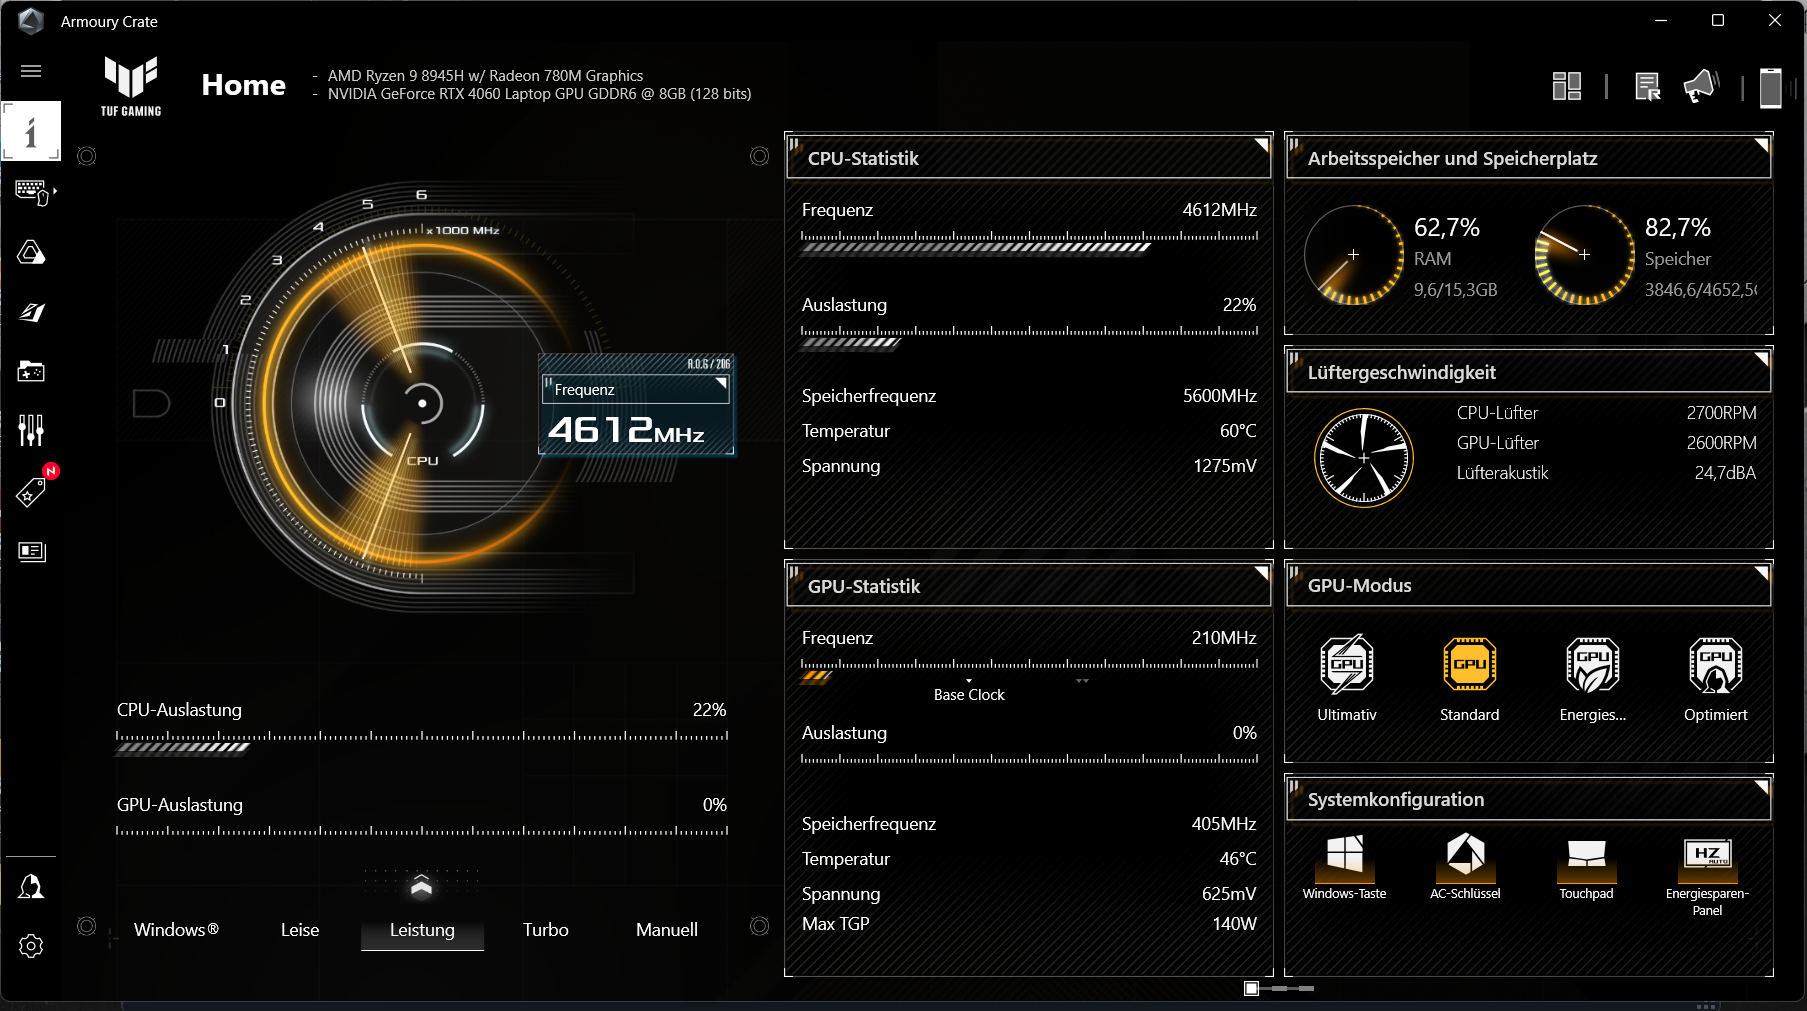The height and width of the screenshot is (1011, 1807).
Task: Open Aura Sync from the sidebar
Action: 31,252
